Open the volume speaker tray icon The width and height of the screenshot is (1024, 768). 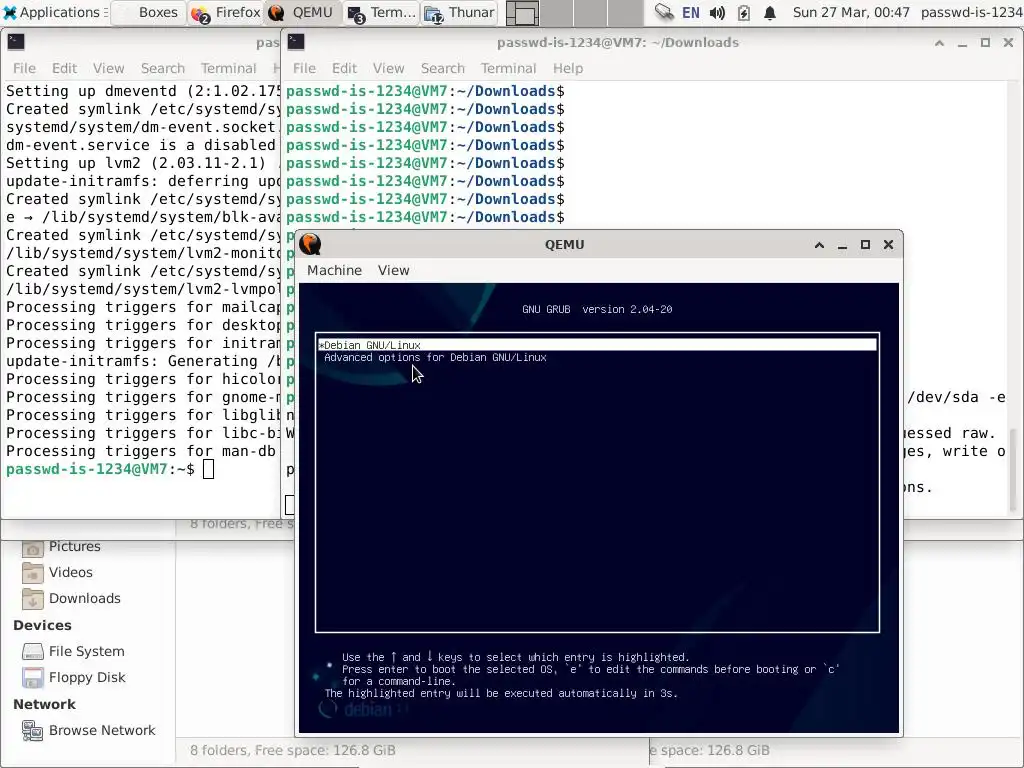pos(717,12)
